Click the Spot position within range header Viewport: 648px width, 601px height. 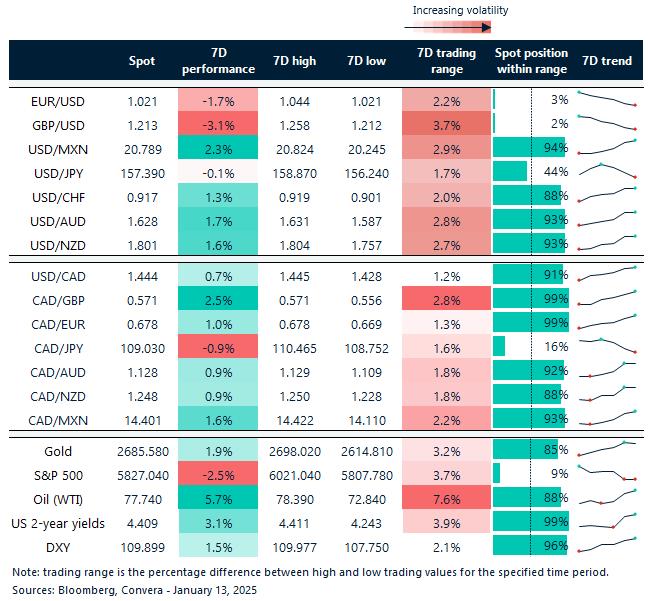coord(531,61)
